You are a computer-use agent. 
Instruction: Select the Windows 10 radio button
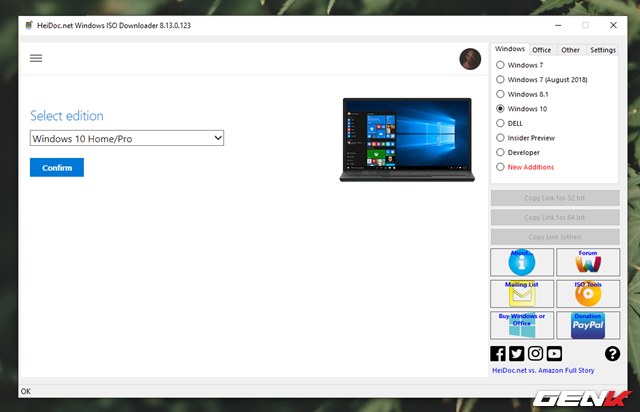pos(500,109)
